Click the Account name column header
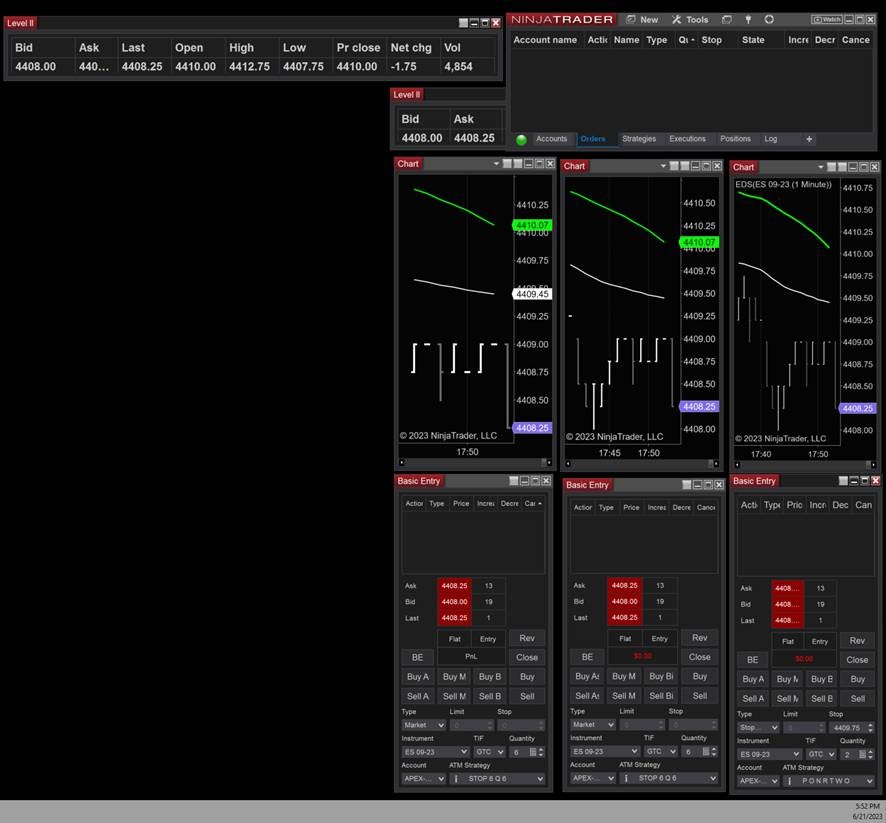The image size is (886, 823). [545, 40]
